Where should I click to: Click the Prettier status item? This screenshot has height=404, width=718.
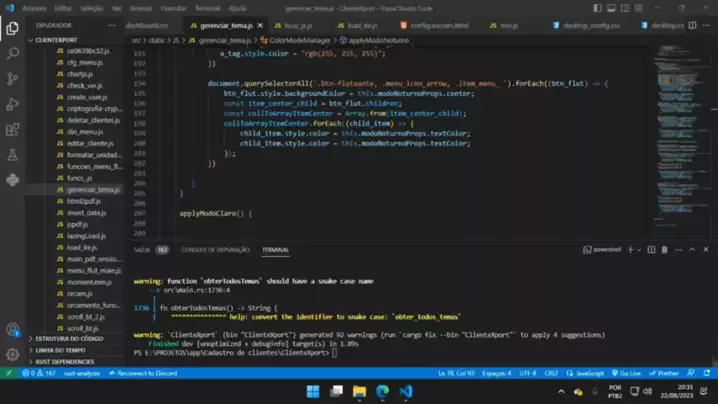(x=664, y=373)
